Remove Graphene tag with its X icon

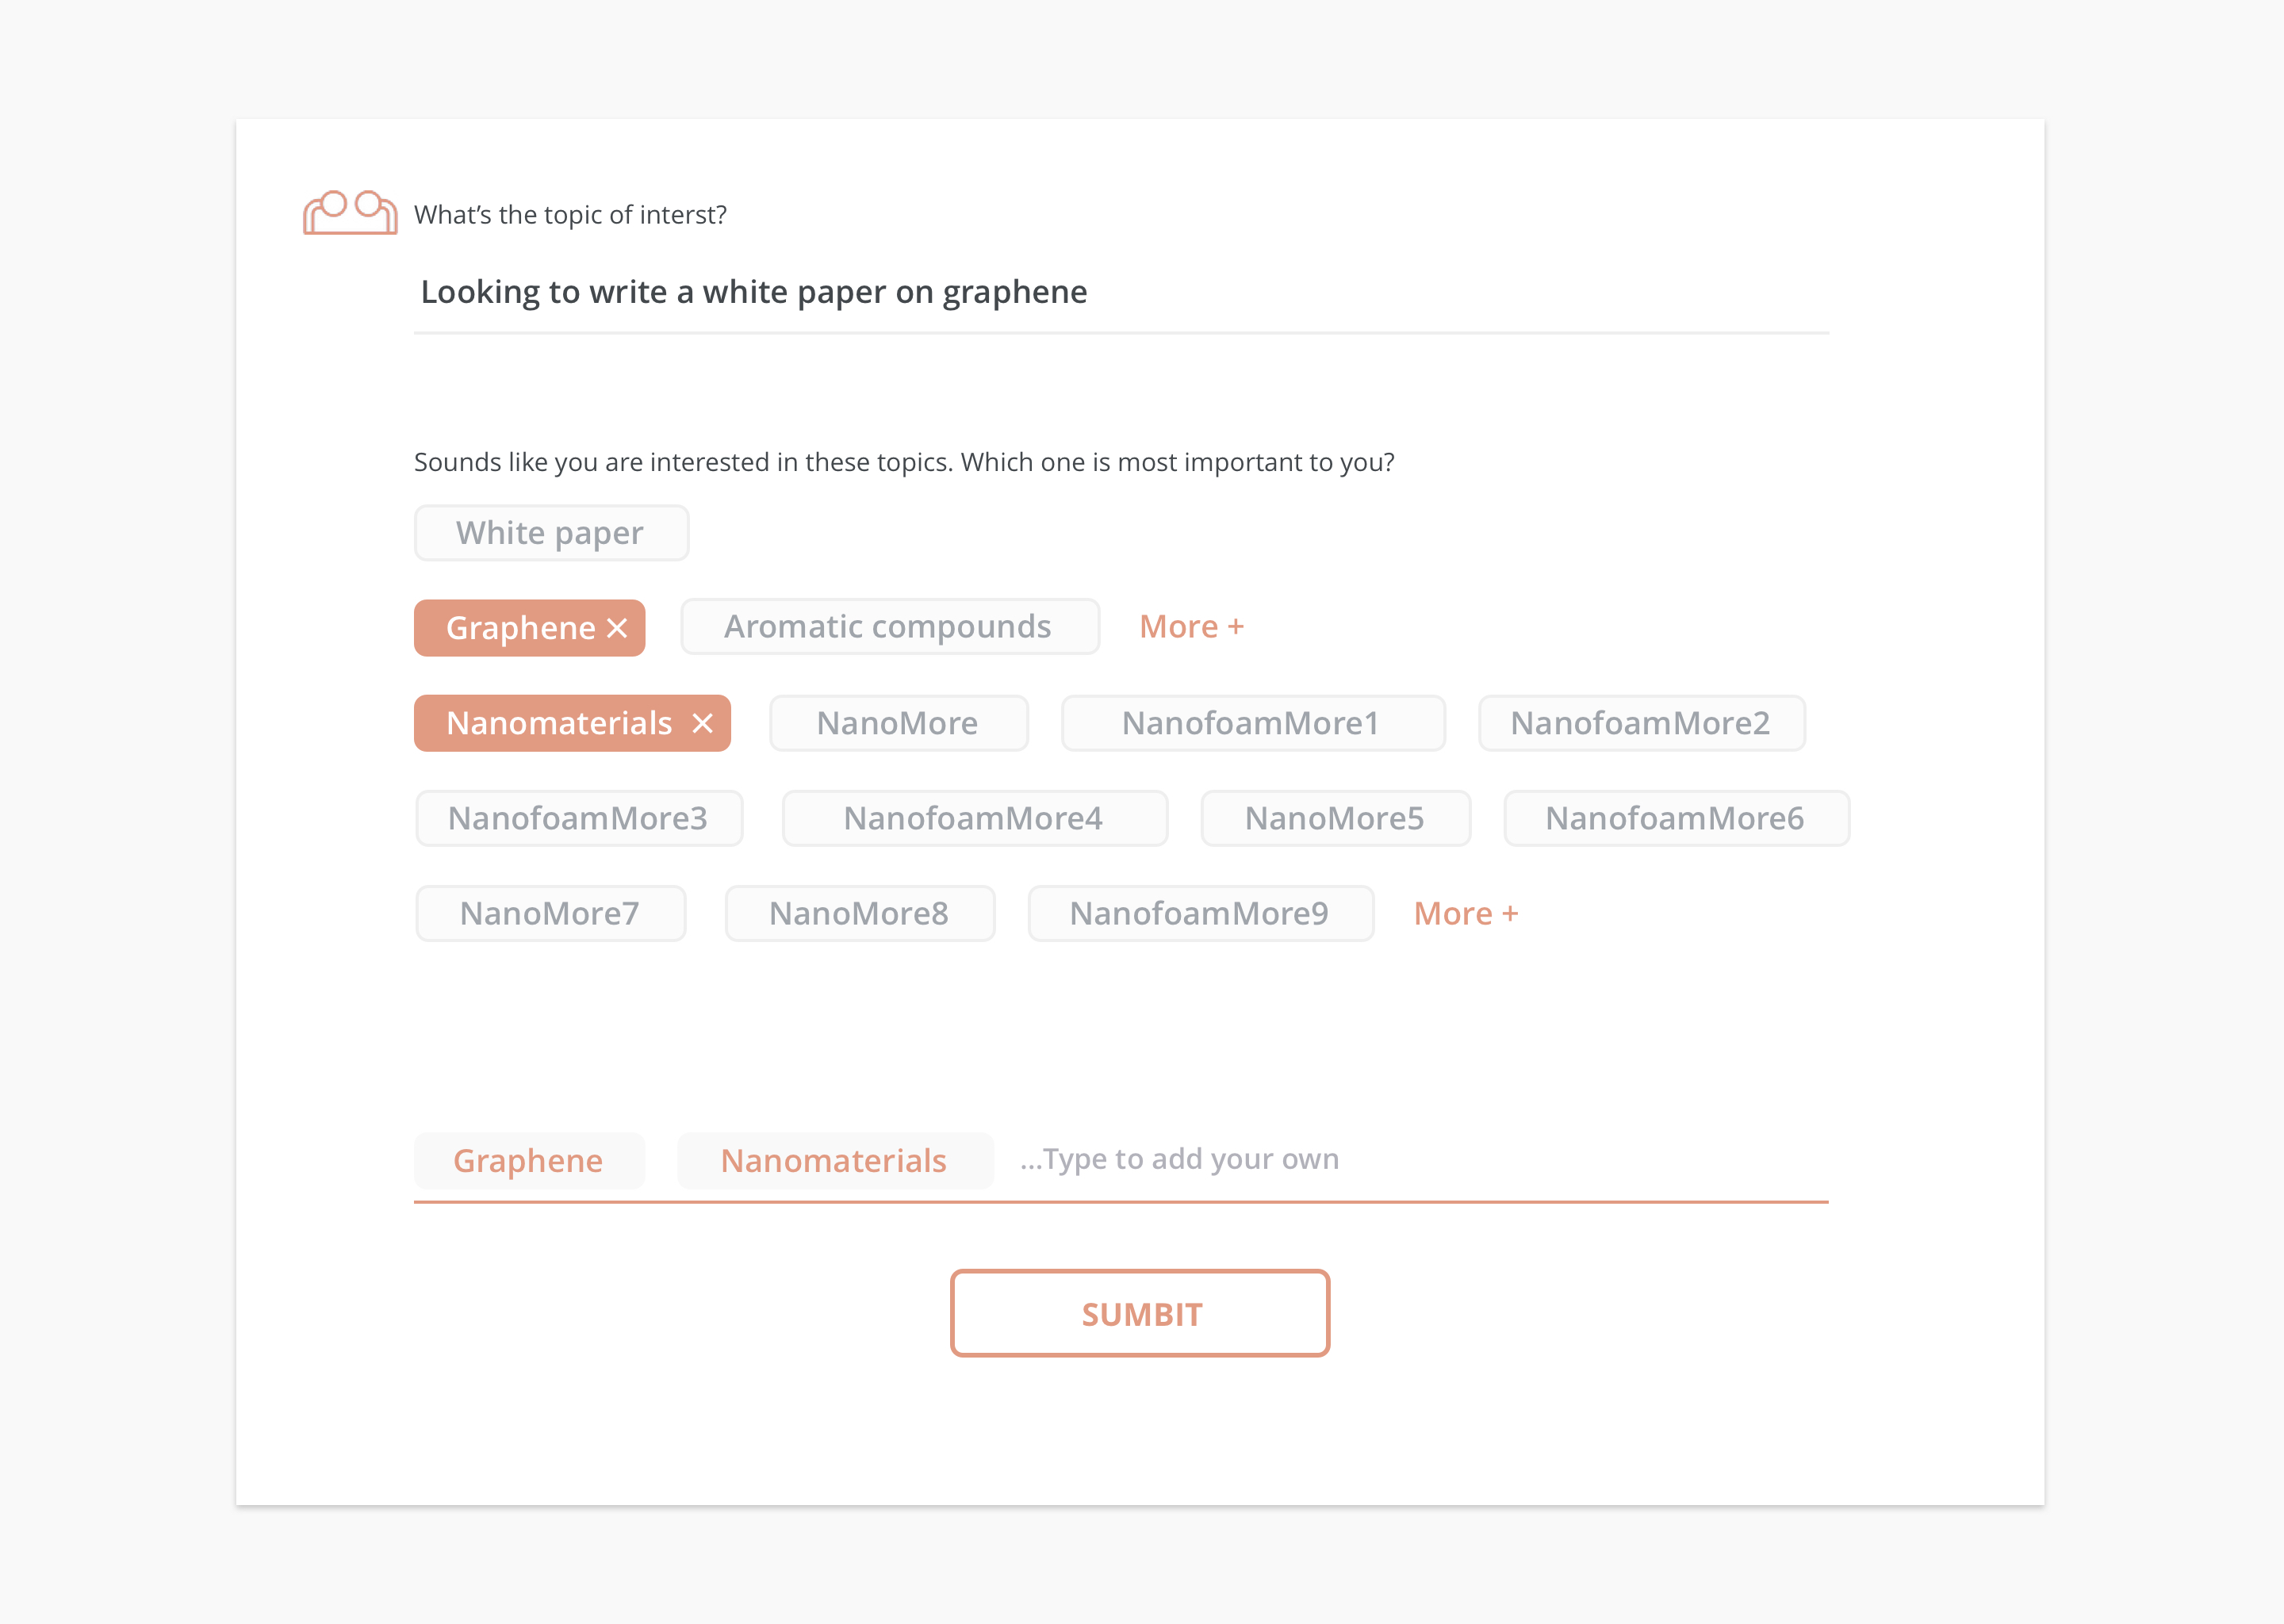pyautogui.click(x=618, y=628)
